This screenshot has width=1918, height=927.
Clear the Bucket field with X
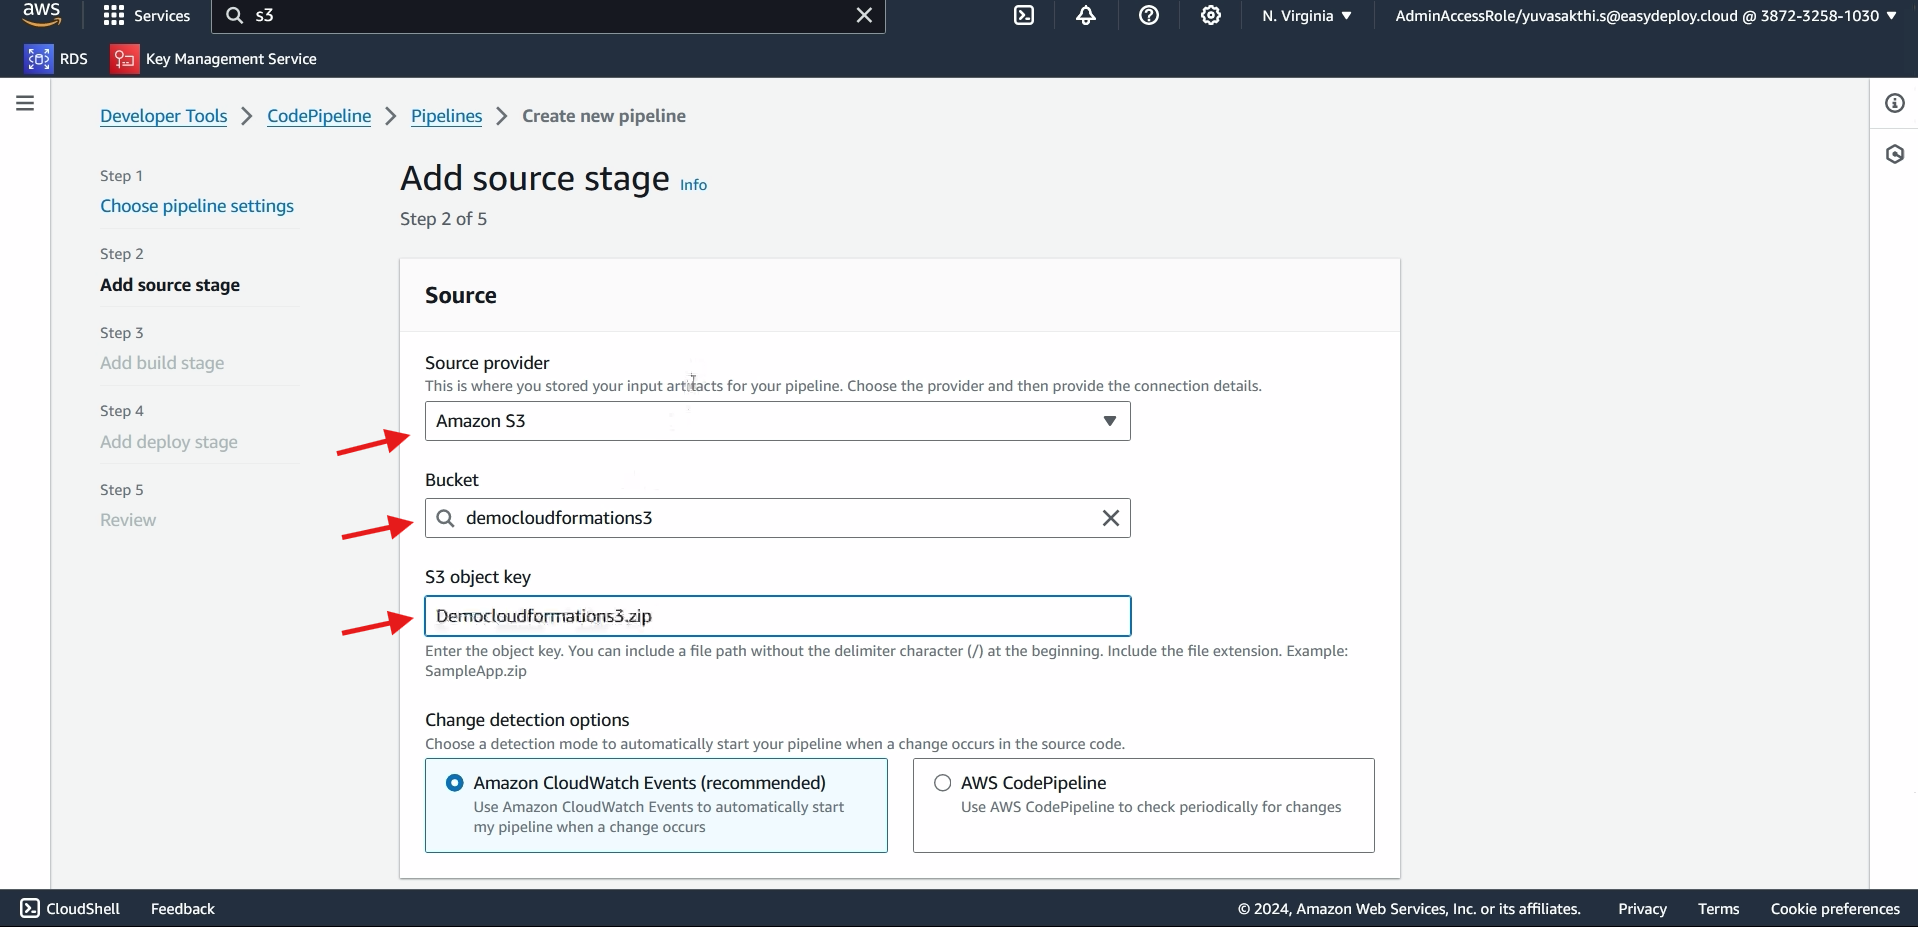1110,518
